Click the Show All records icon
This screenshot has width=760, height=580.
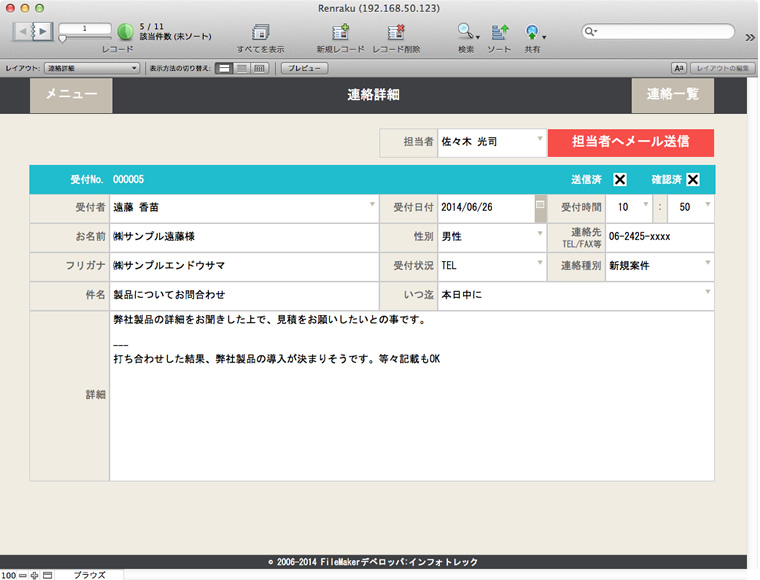pos(261,33)
